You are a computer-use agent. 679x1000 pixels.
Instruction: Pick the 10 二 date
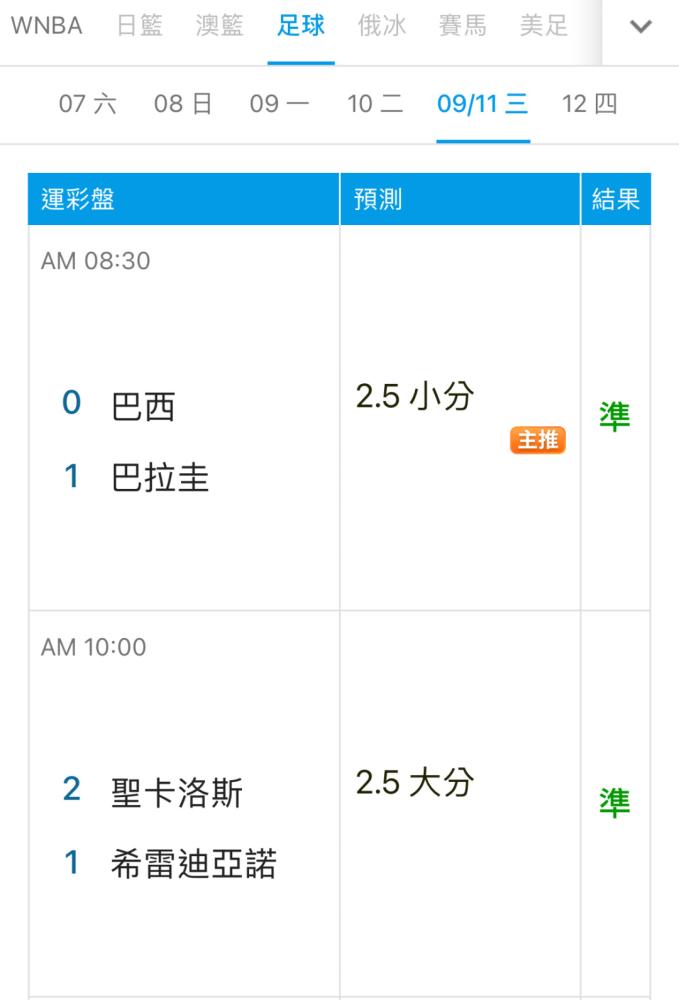[375, 103]
